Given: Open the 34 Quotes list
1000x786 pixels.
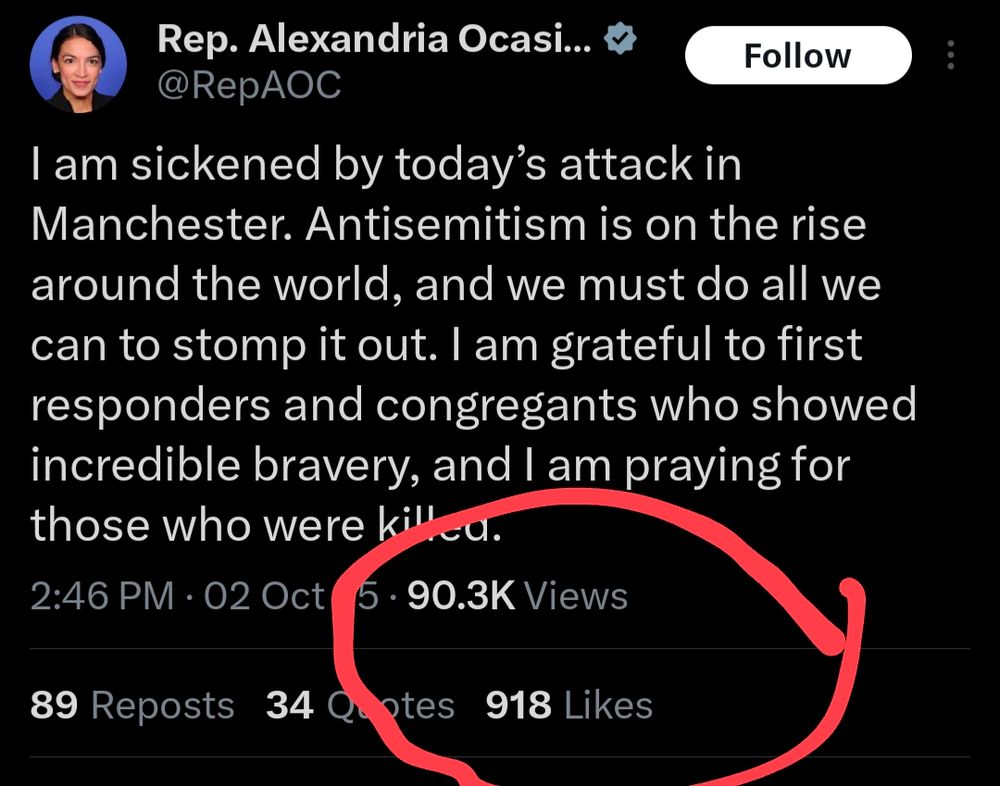Looking at the screenshot, I should click(360, 706).
